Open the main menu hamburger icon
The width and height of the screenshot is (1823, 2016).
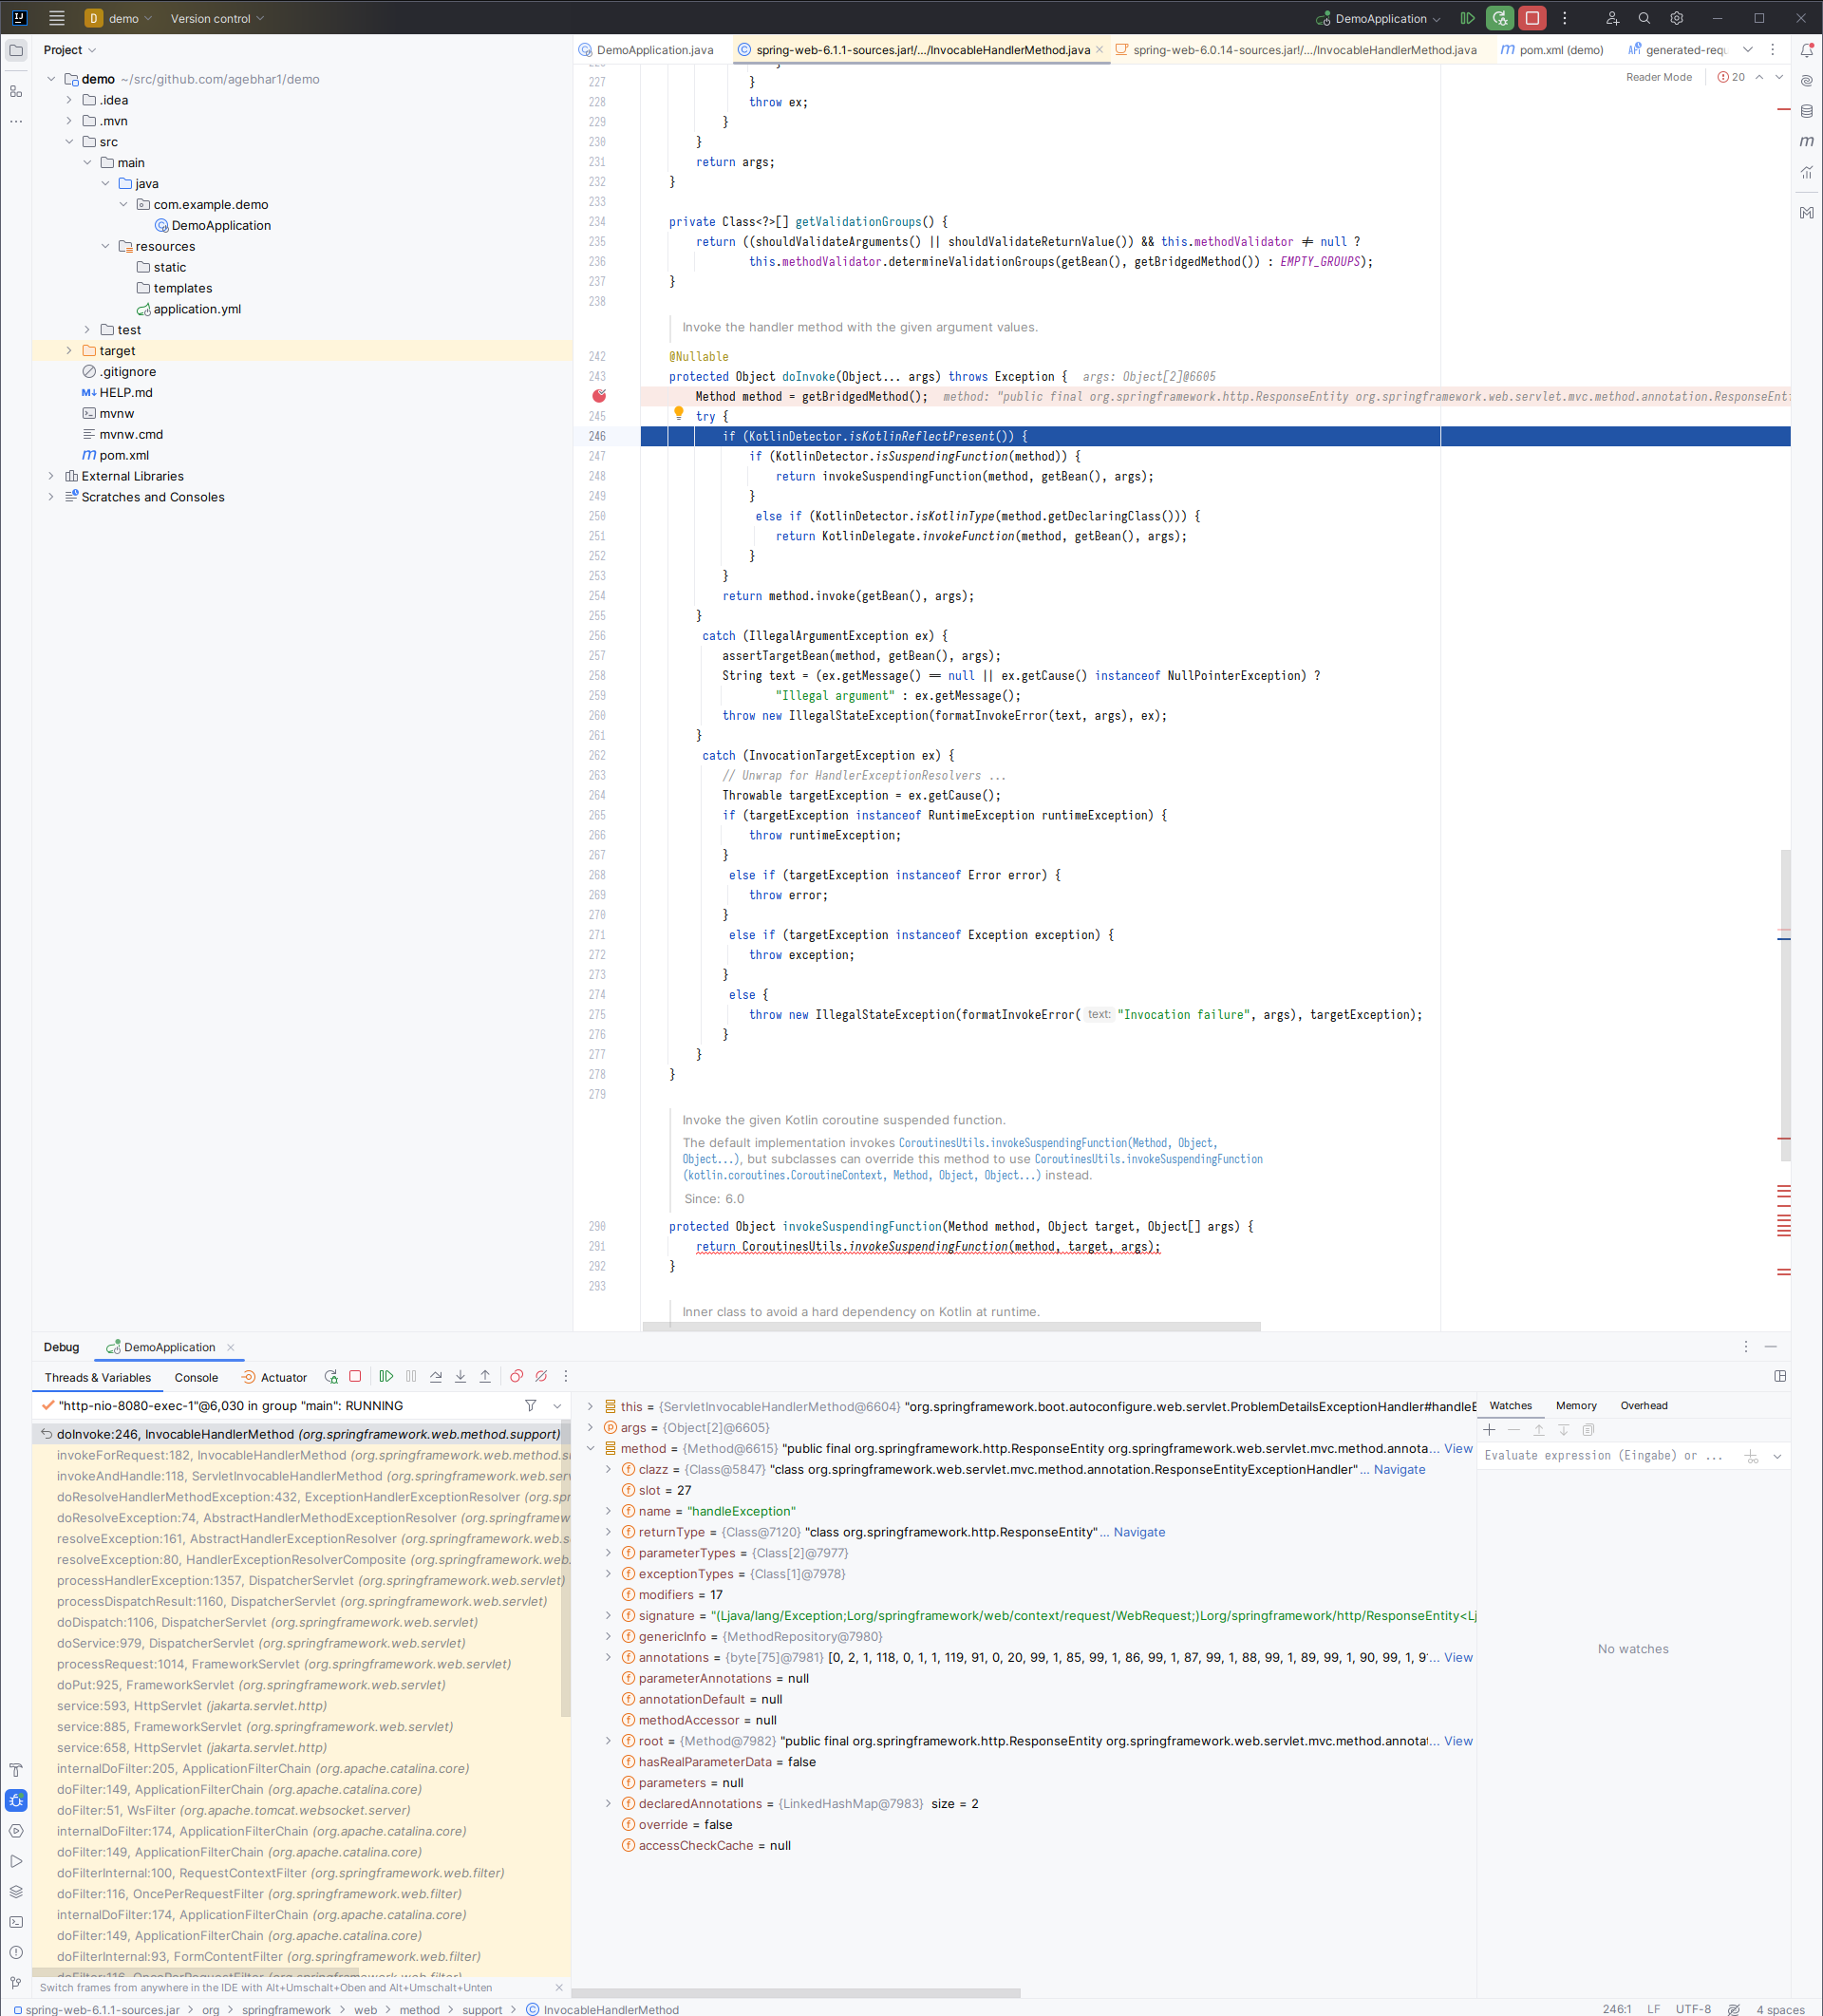57,18
